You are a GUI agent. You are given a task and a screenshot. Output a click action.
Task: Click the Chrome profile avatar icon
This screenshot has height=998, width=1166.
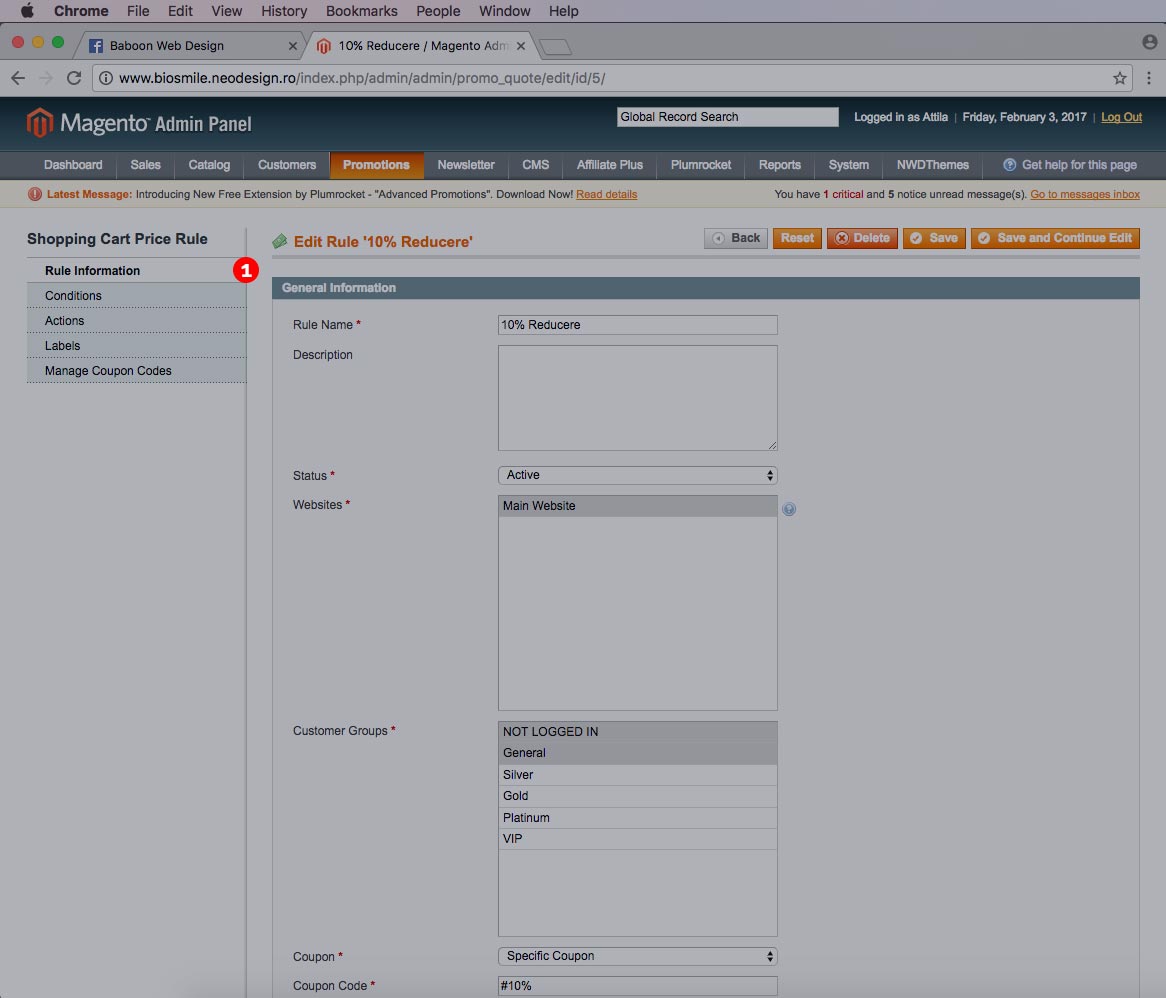click(x=1149, y=43)
